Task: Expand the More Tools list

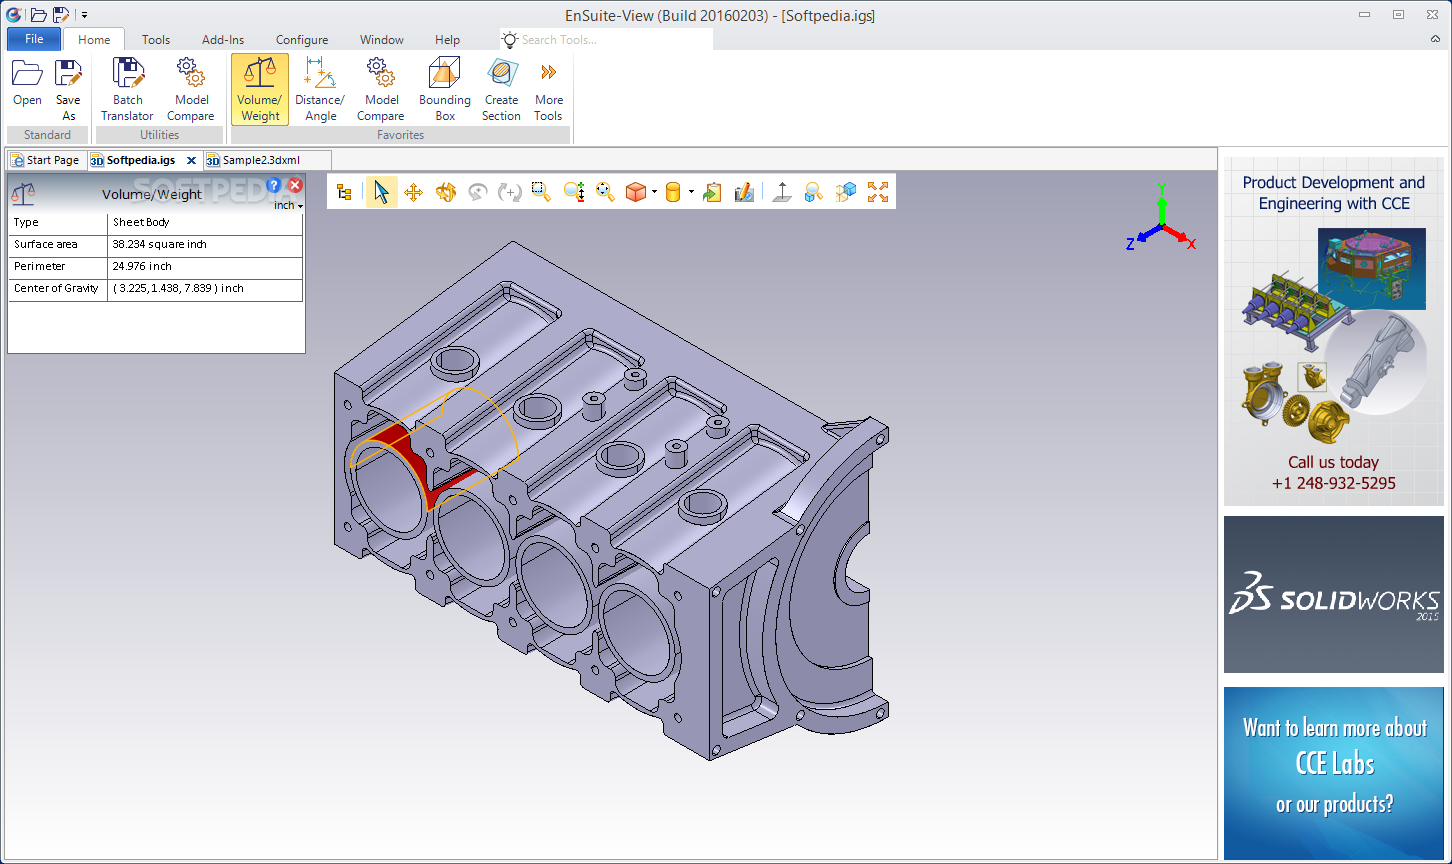Action: (x=549, y=88)
